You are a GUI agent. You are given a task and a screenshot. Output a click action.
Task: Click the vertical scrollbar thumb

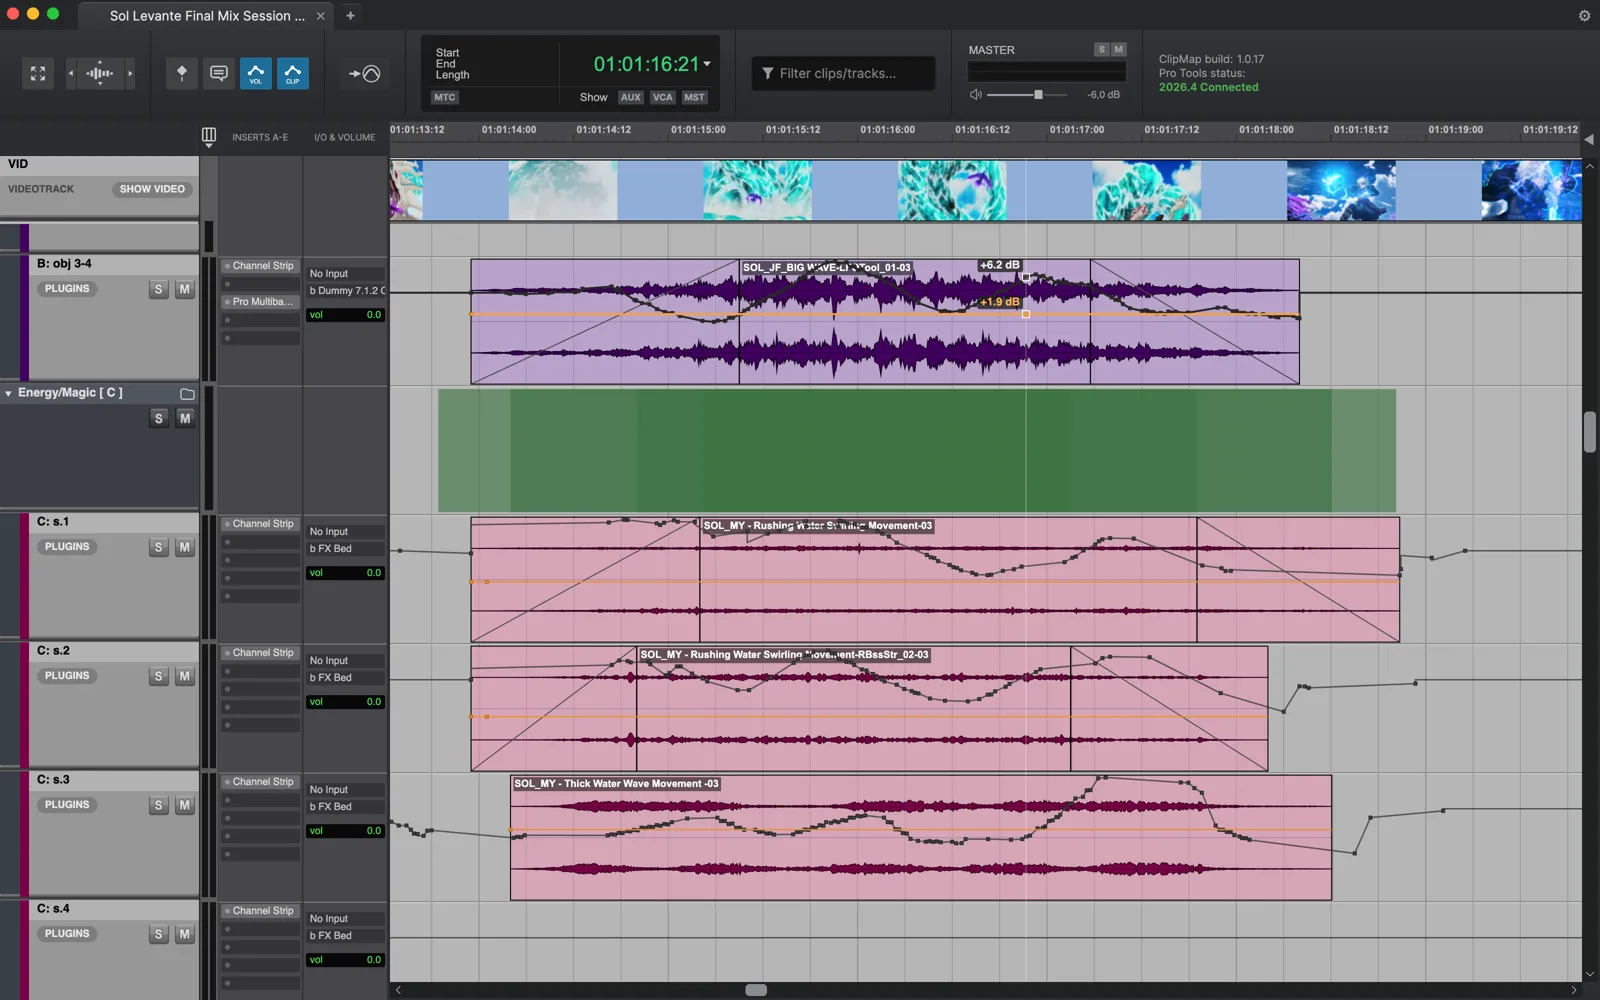coord(1589,431)
